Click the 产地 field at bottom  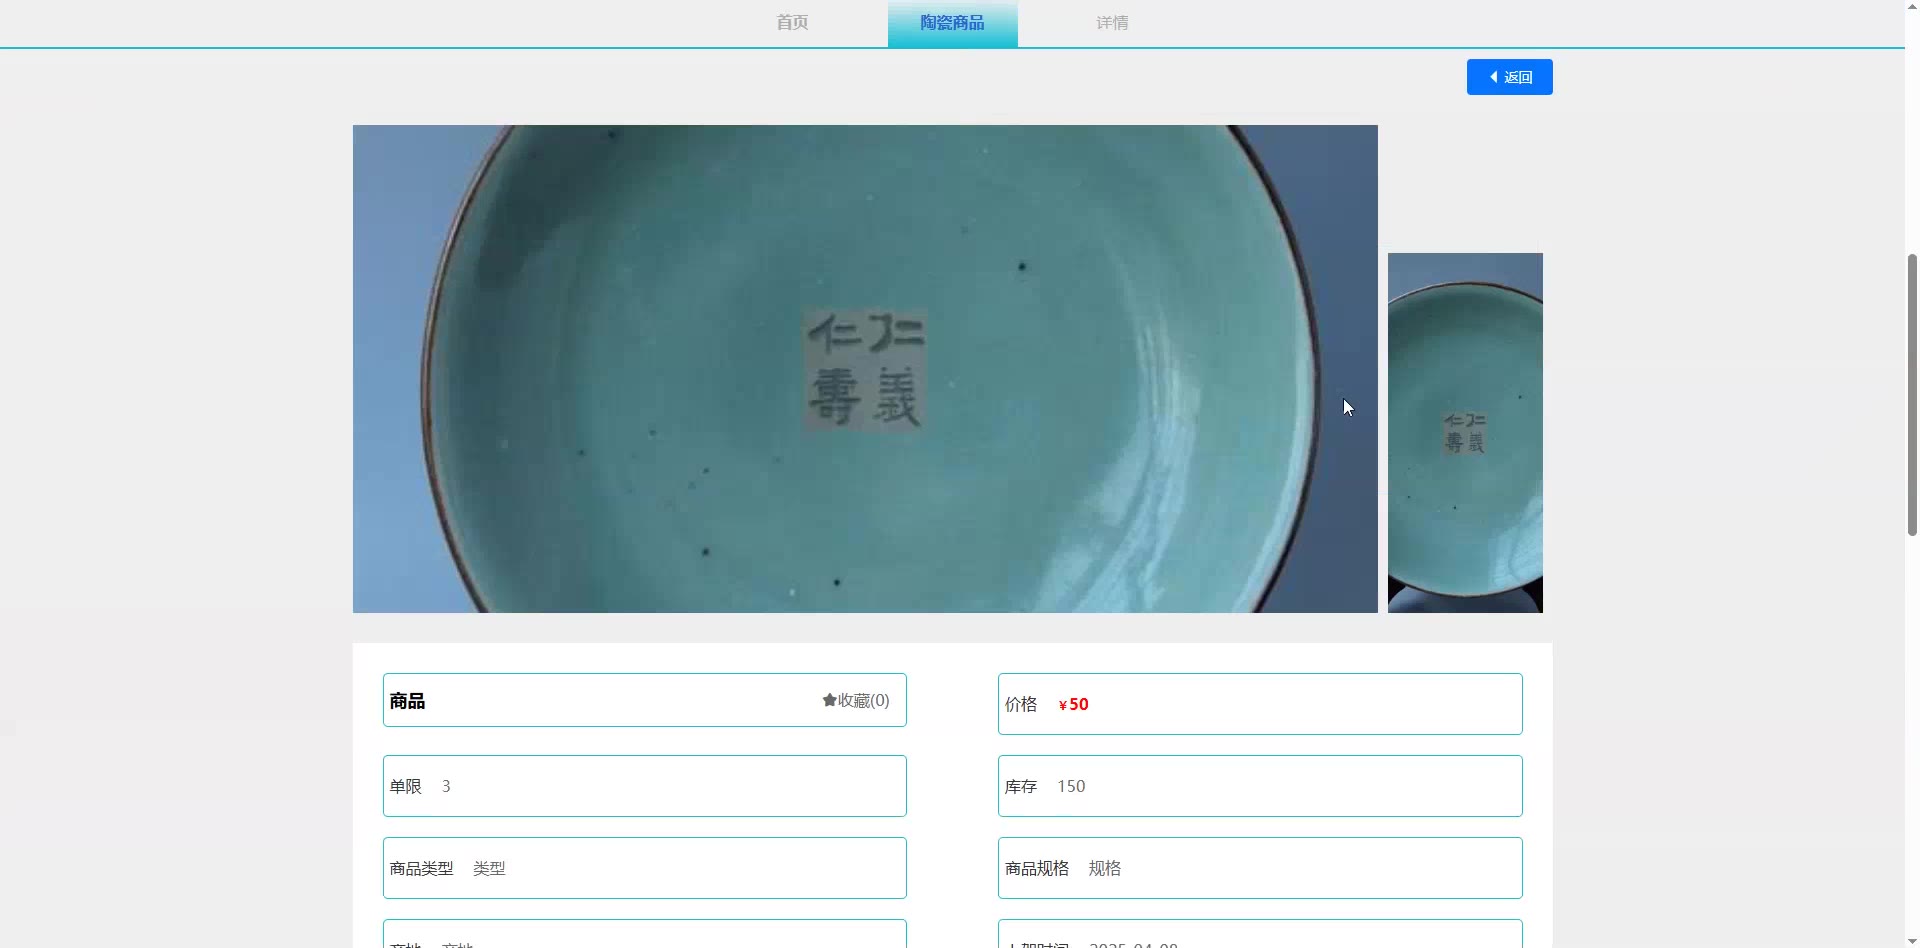pyautogui.click(x=645, y=934)
